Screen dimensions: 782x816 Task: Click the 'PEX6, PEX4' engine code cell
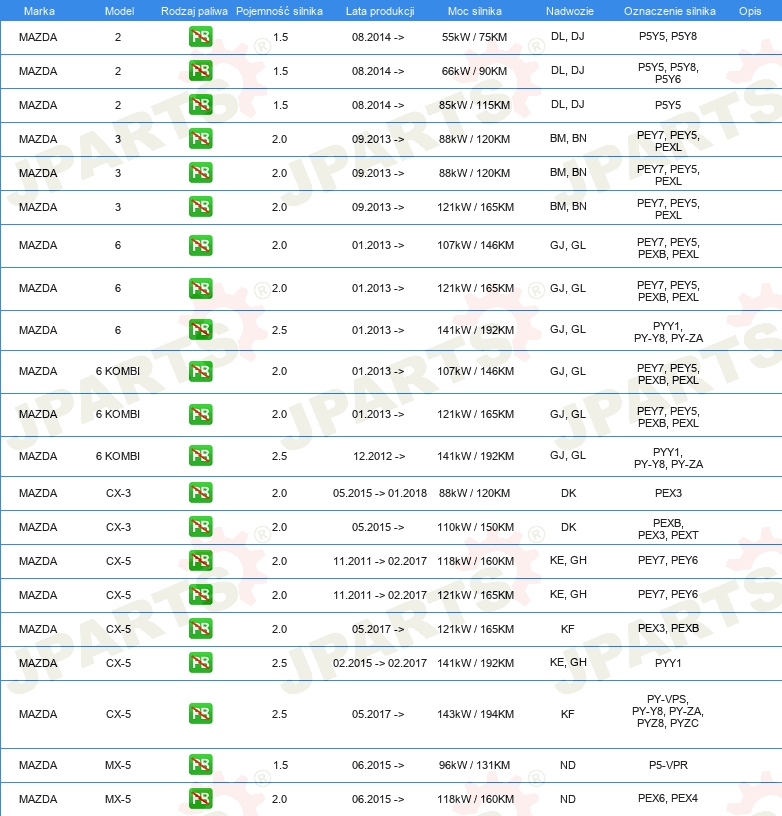coord(668,798)
